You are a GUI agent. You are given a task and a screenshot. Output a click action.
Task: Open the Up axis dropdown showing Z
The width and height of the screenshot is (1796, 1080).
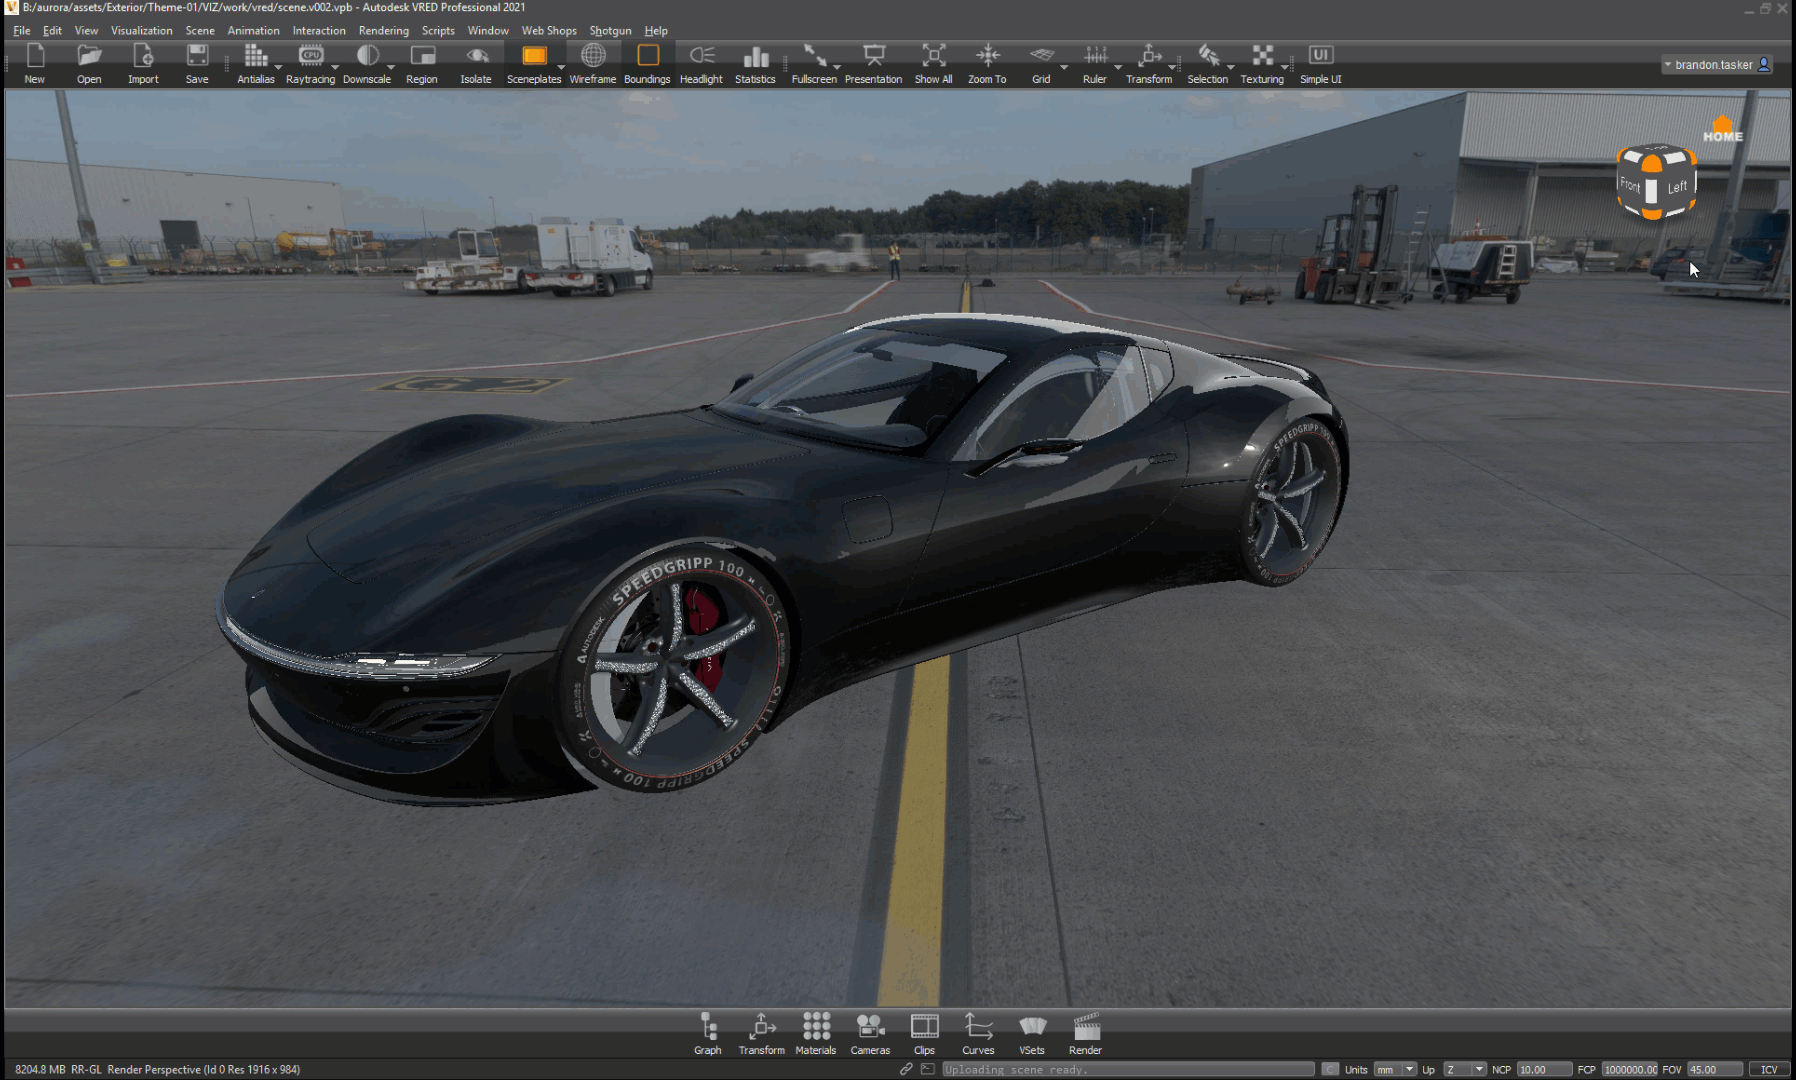coord(1463,1069)
